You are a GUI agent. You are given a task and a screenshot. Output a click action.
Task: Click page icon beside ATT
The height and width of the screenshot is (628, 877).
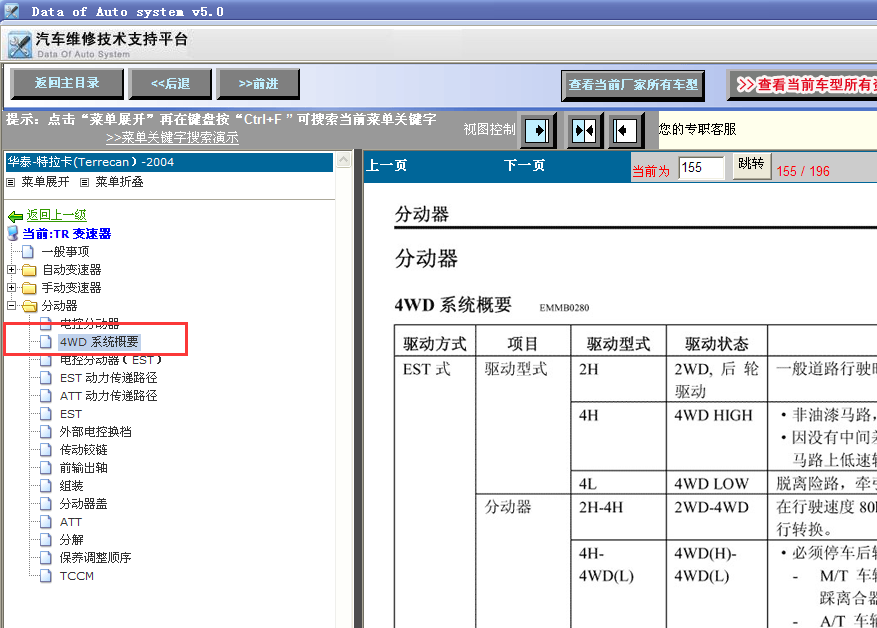(x=46, y=522)
